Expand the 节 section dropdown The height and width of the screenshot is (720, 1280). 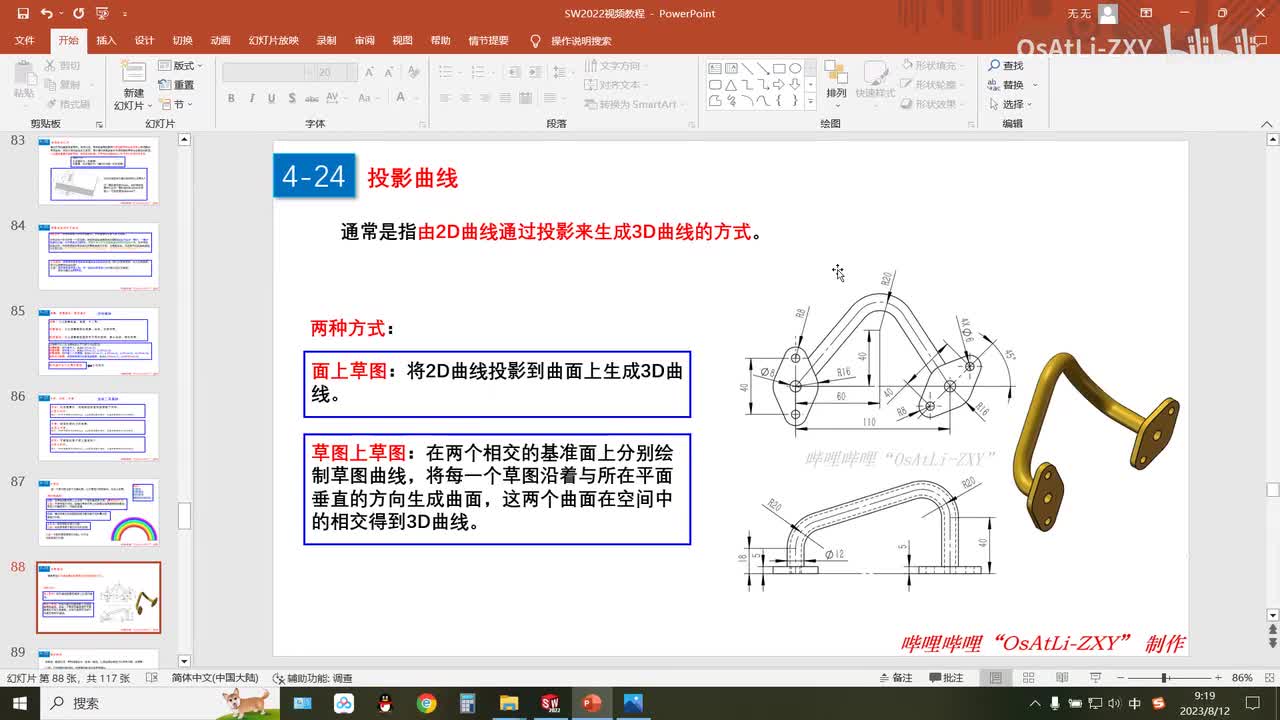point(177,104)
